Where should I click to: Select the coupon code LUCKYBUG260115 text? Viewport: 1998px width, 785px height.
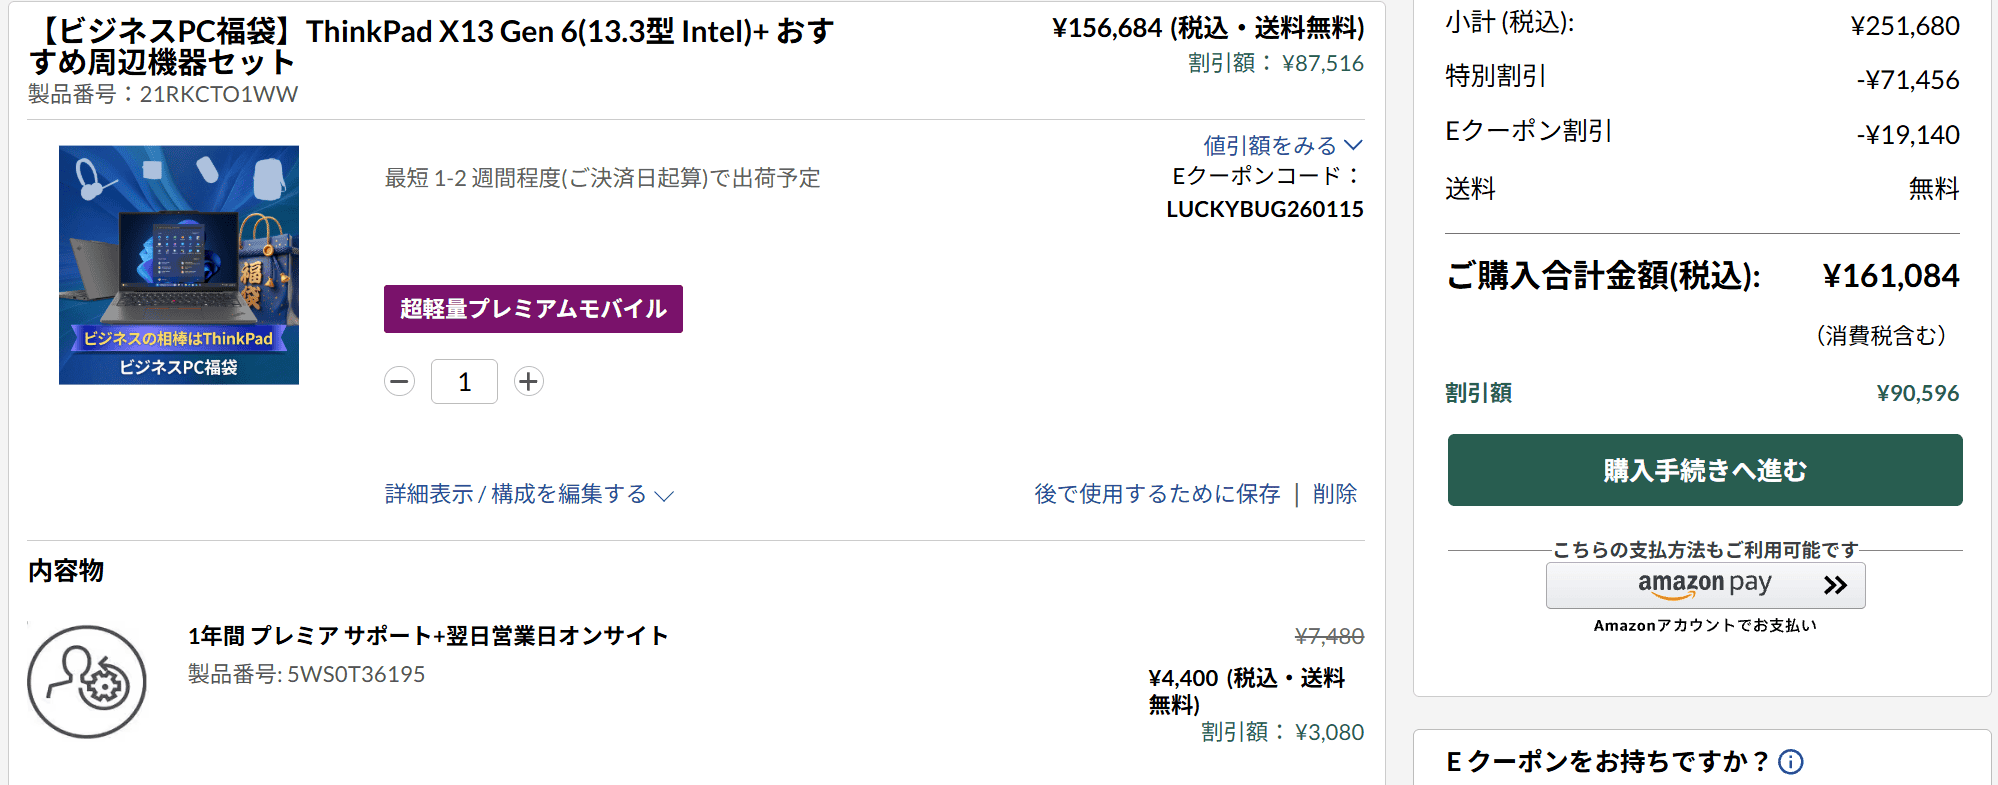pyautogui.click(x=1264, y=209)
